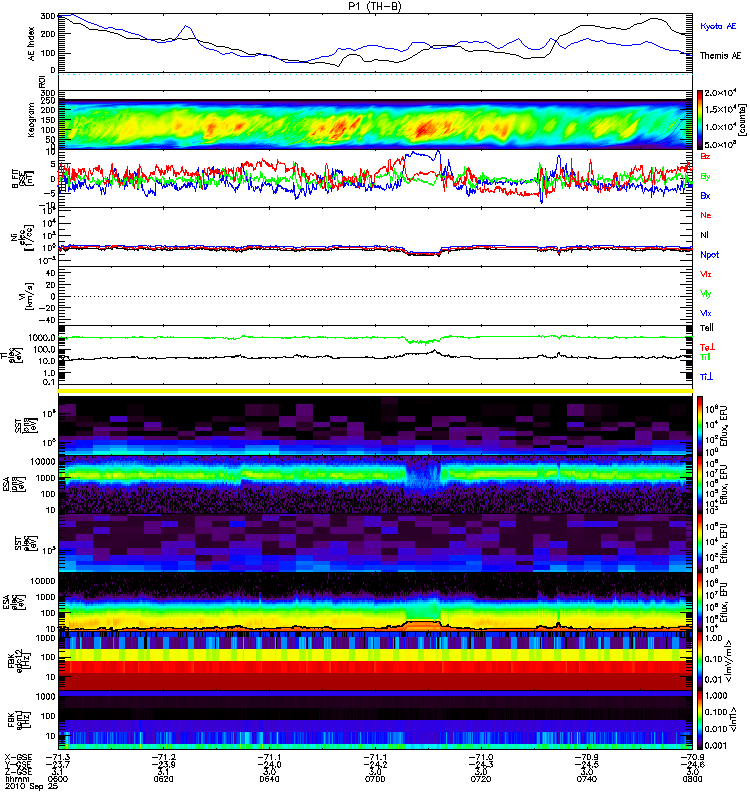
Task: Click the 0700 time tick label
Action: pyautogui.click(x=375, y=779)
